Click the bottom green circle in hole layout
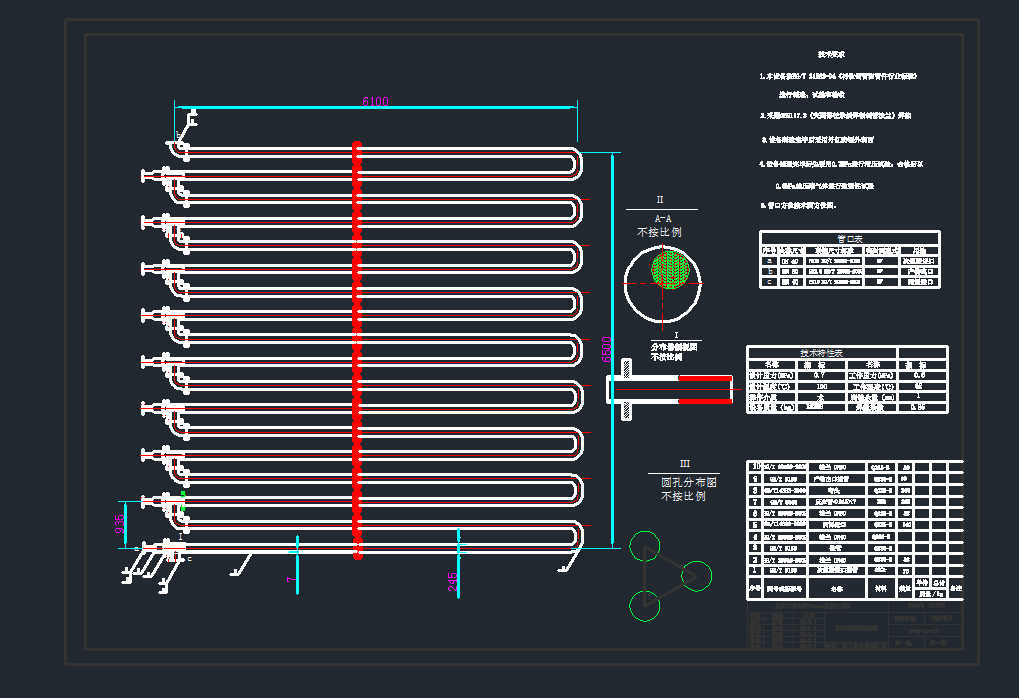Image resolution: width=1019 pixels, height=698 pixels. [645, 605]
